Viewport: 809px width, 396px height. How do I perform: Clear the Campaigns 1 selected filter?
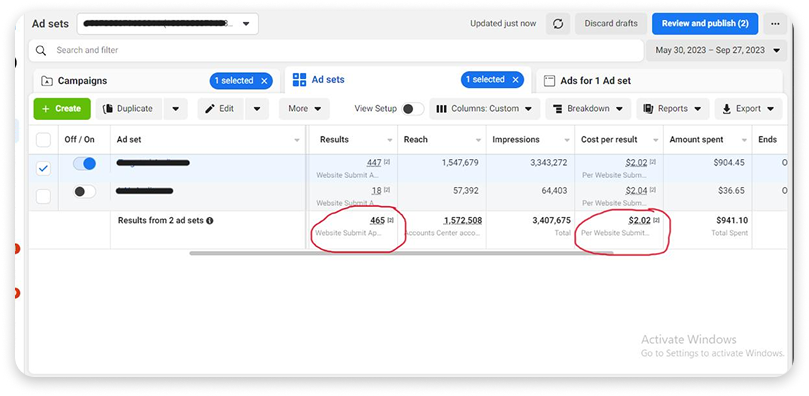pos(264,81)
